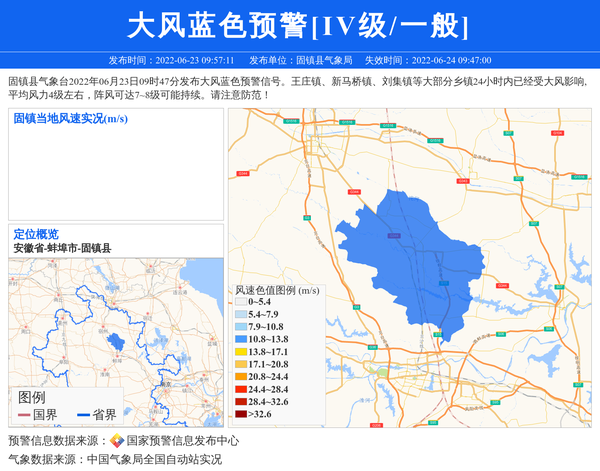Select the 0~5.4 wind speed swatch
Image resolution: width=600 pixels, height=471 pixels.
coord(240,301)
